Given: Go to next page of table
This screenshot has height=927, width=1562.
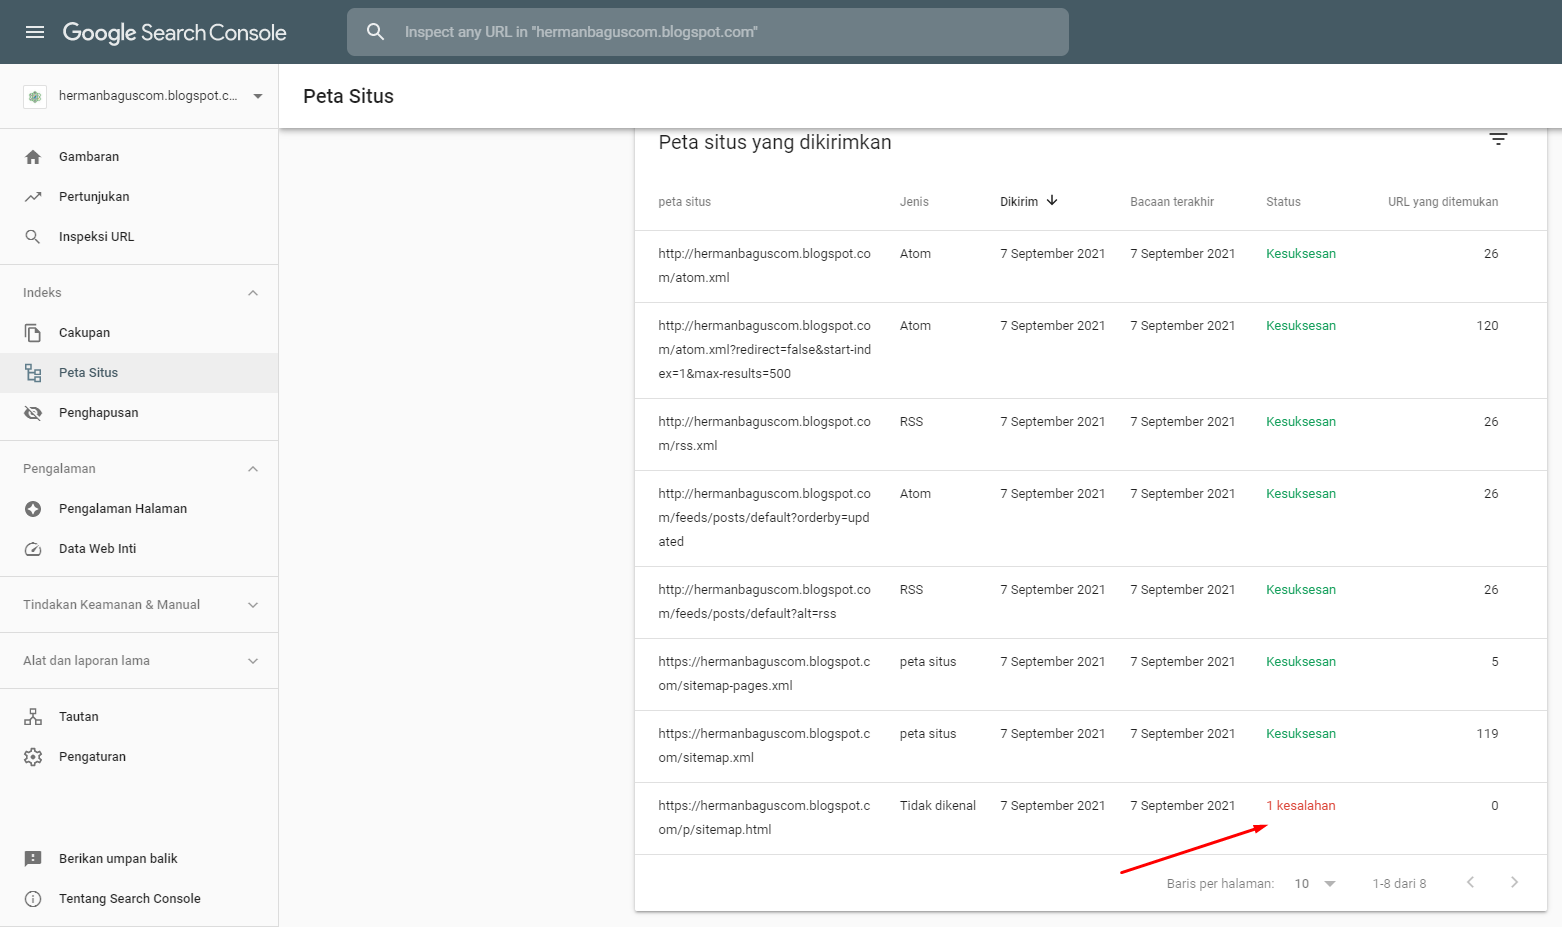Looking at the screenshot, I should click(x=1514, y=882).
